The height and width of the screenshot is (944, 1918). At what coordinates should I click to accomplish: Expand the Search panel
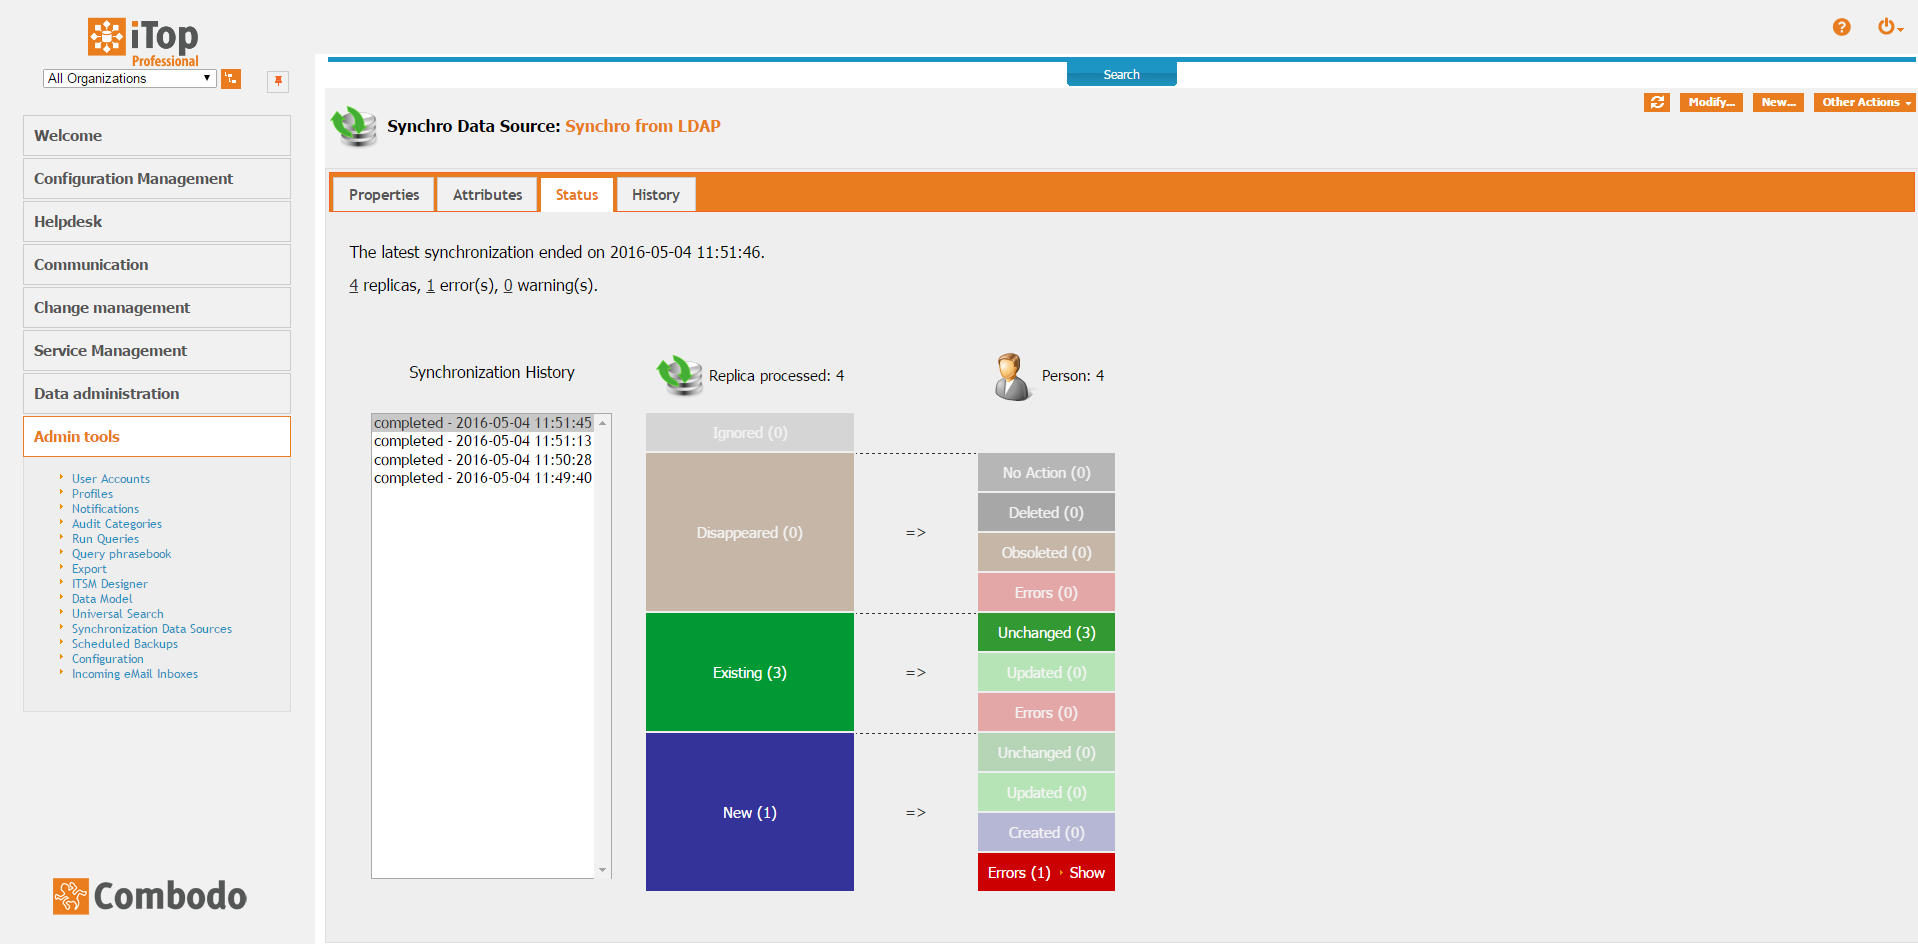tap(1121, 75)
